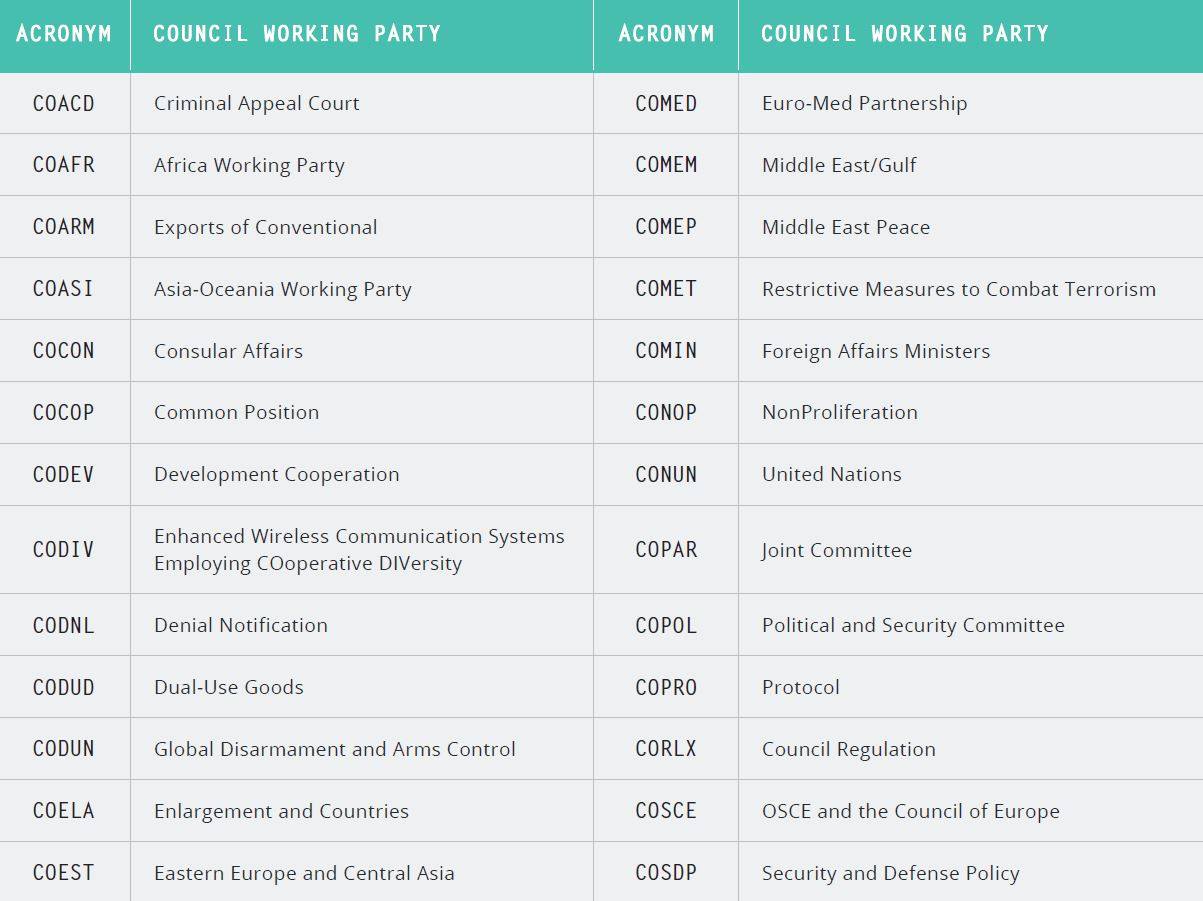This screenshot has height=901, width=1203.
Task: Click the CORLX acronym cell
Action: 666,749
